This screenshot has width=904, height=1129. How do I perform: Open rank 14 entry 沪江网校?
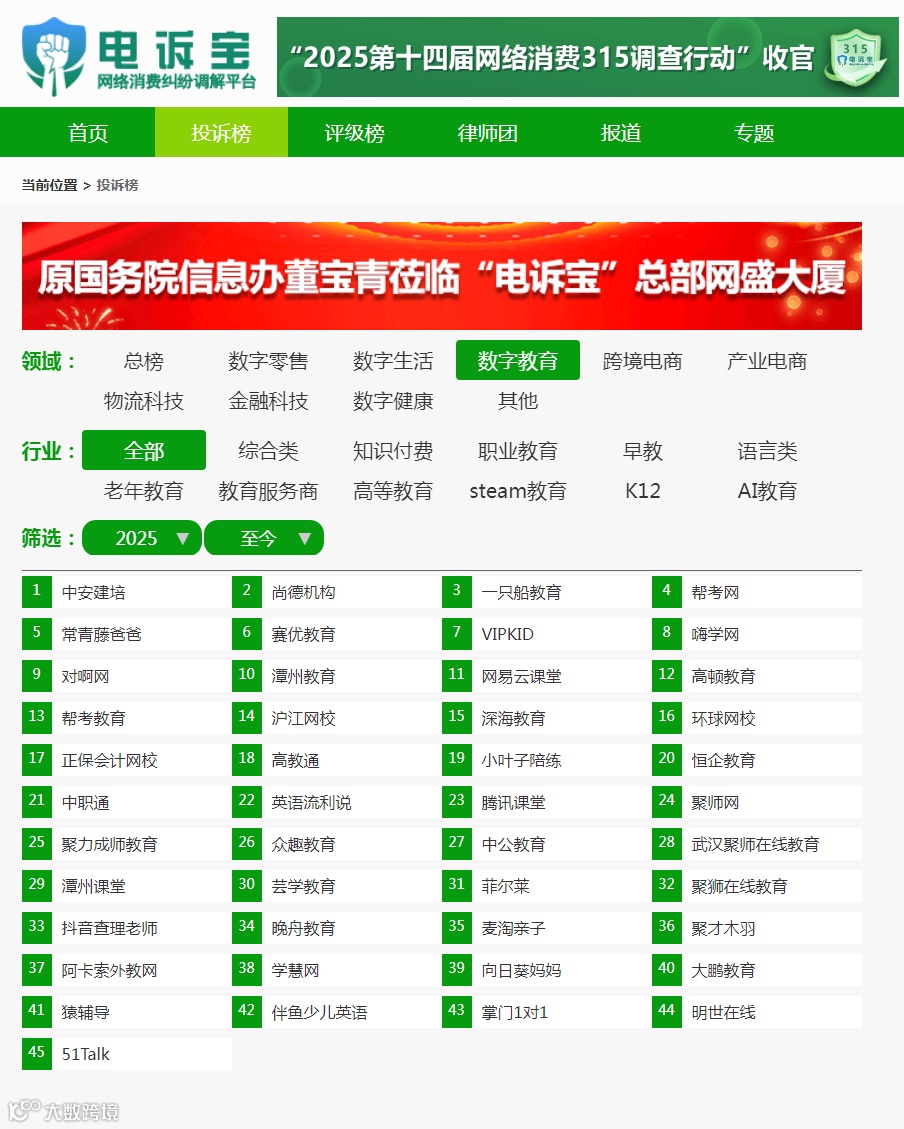pos(337,718)
